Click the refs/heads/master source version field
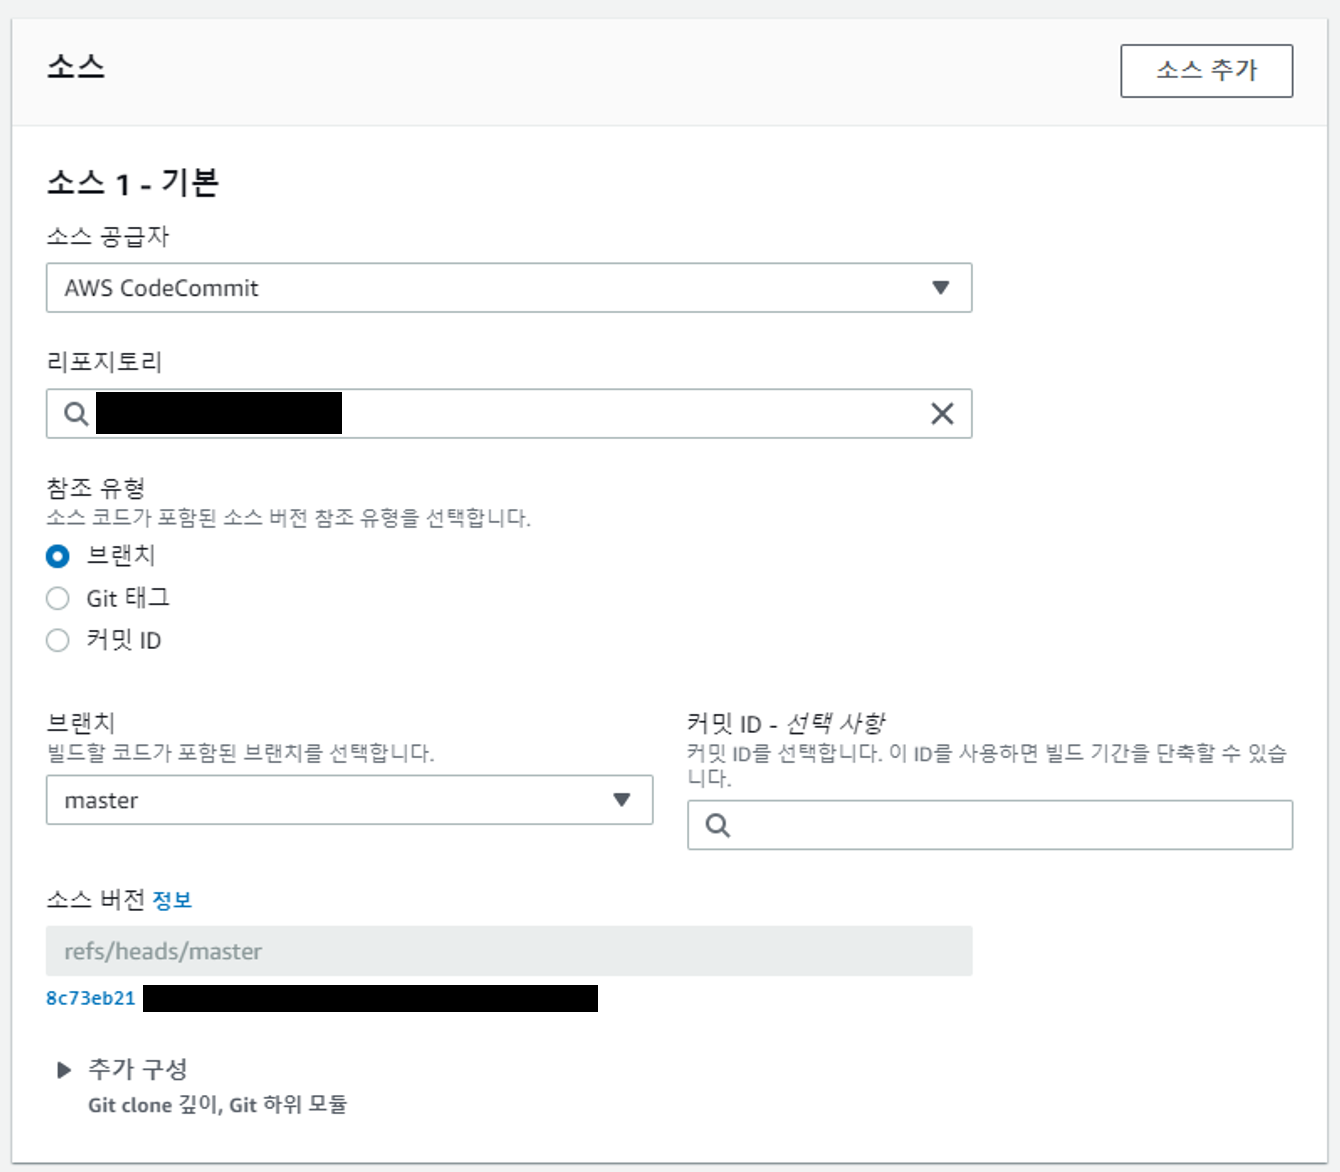 coord(508,951)
